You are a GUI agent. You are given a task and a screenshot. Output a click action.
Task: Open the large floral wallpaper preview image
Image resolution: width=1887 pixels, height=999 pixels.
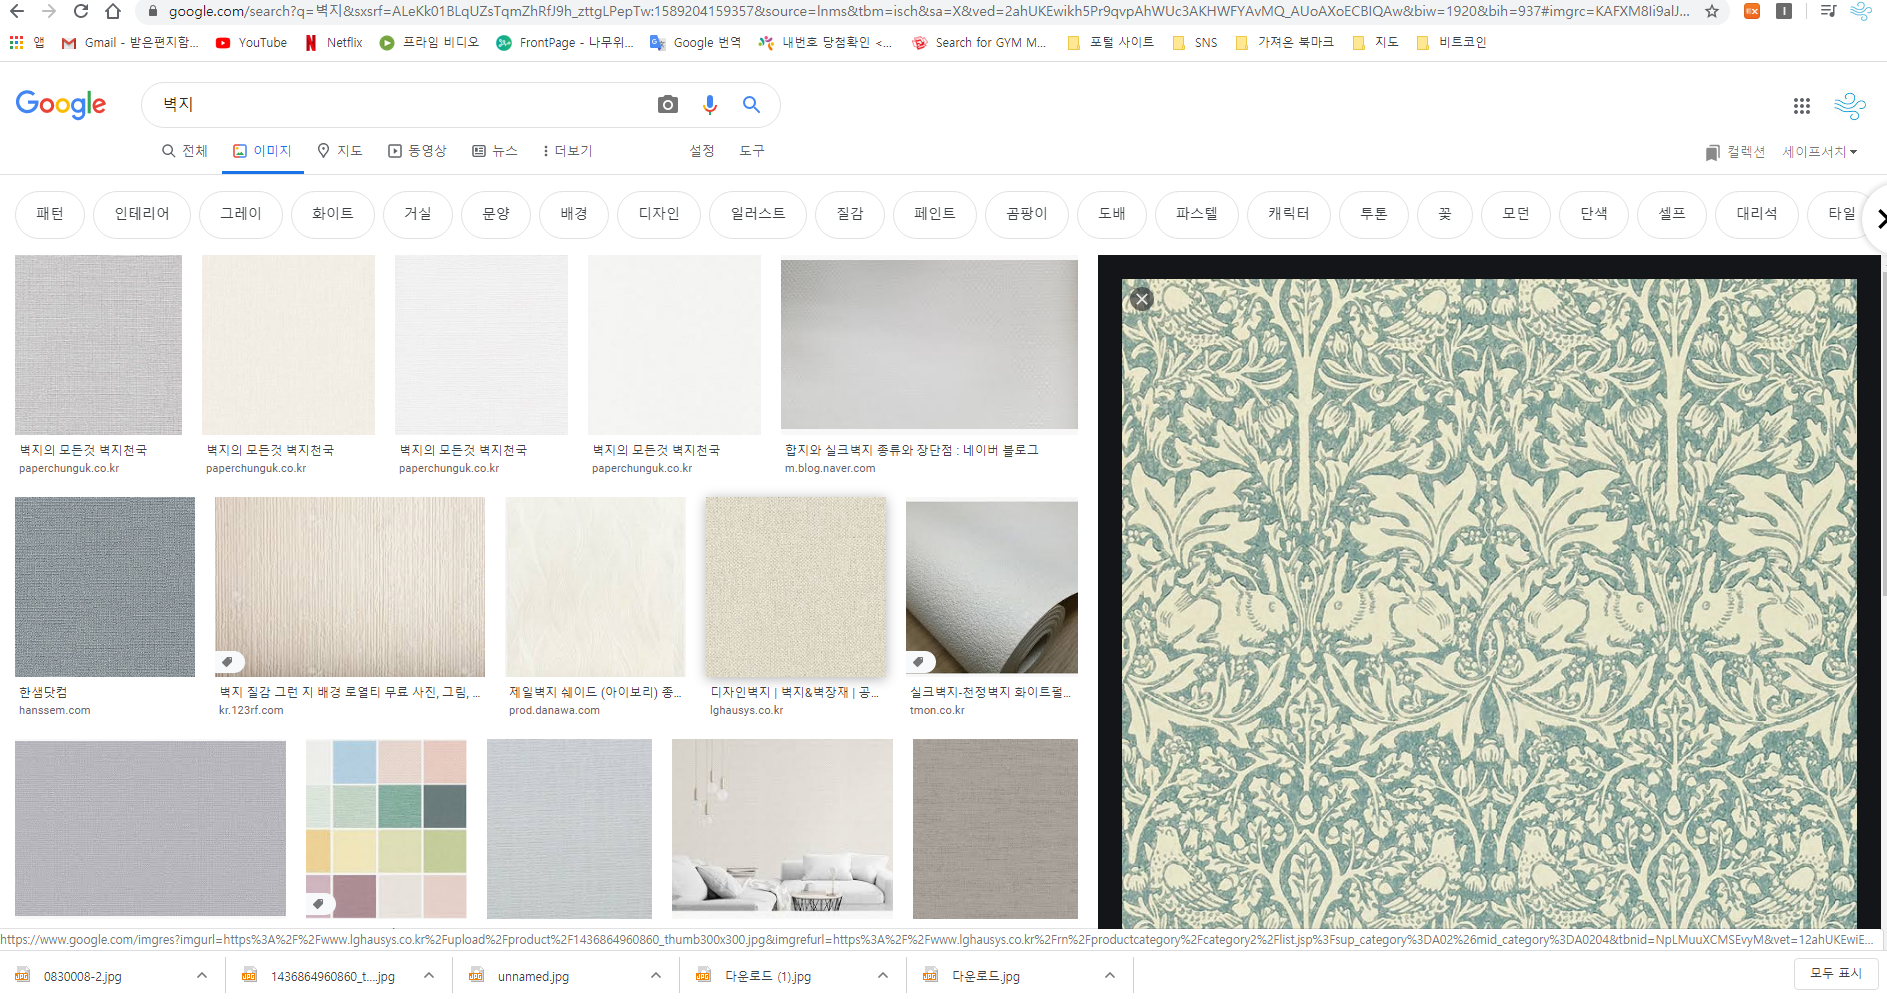(x=1489, y=604)
